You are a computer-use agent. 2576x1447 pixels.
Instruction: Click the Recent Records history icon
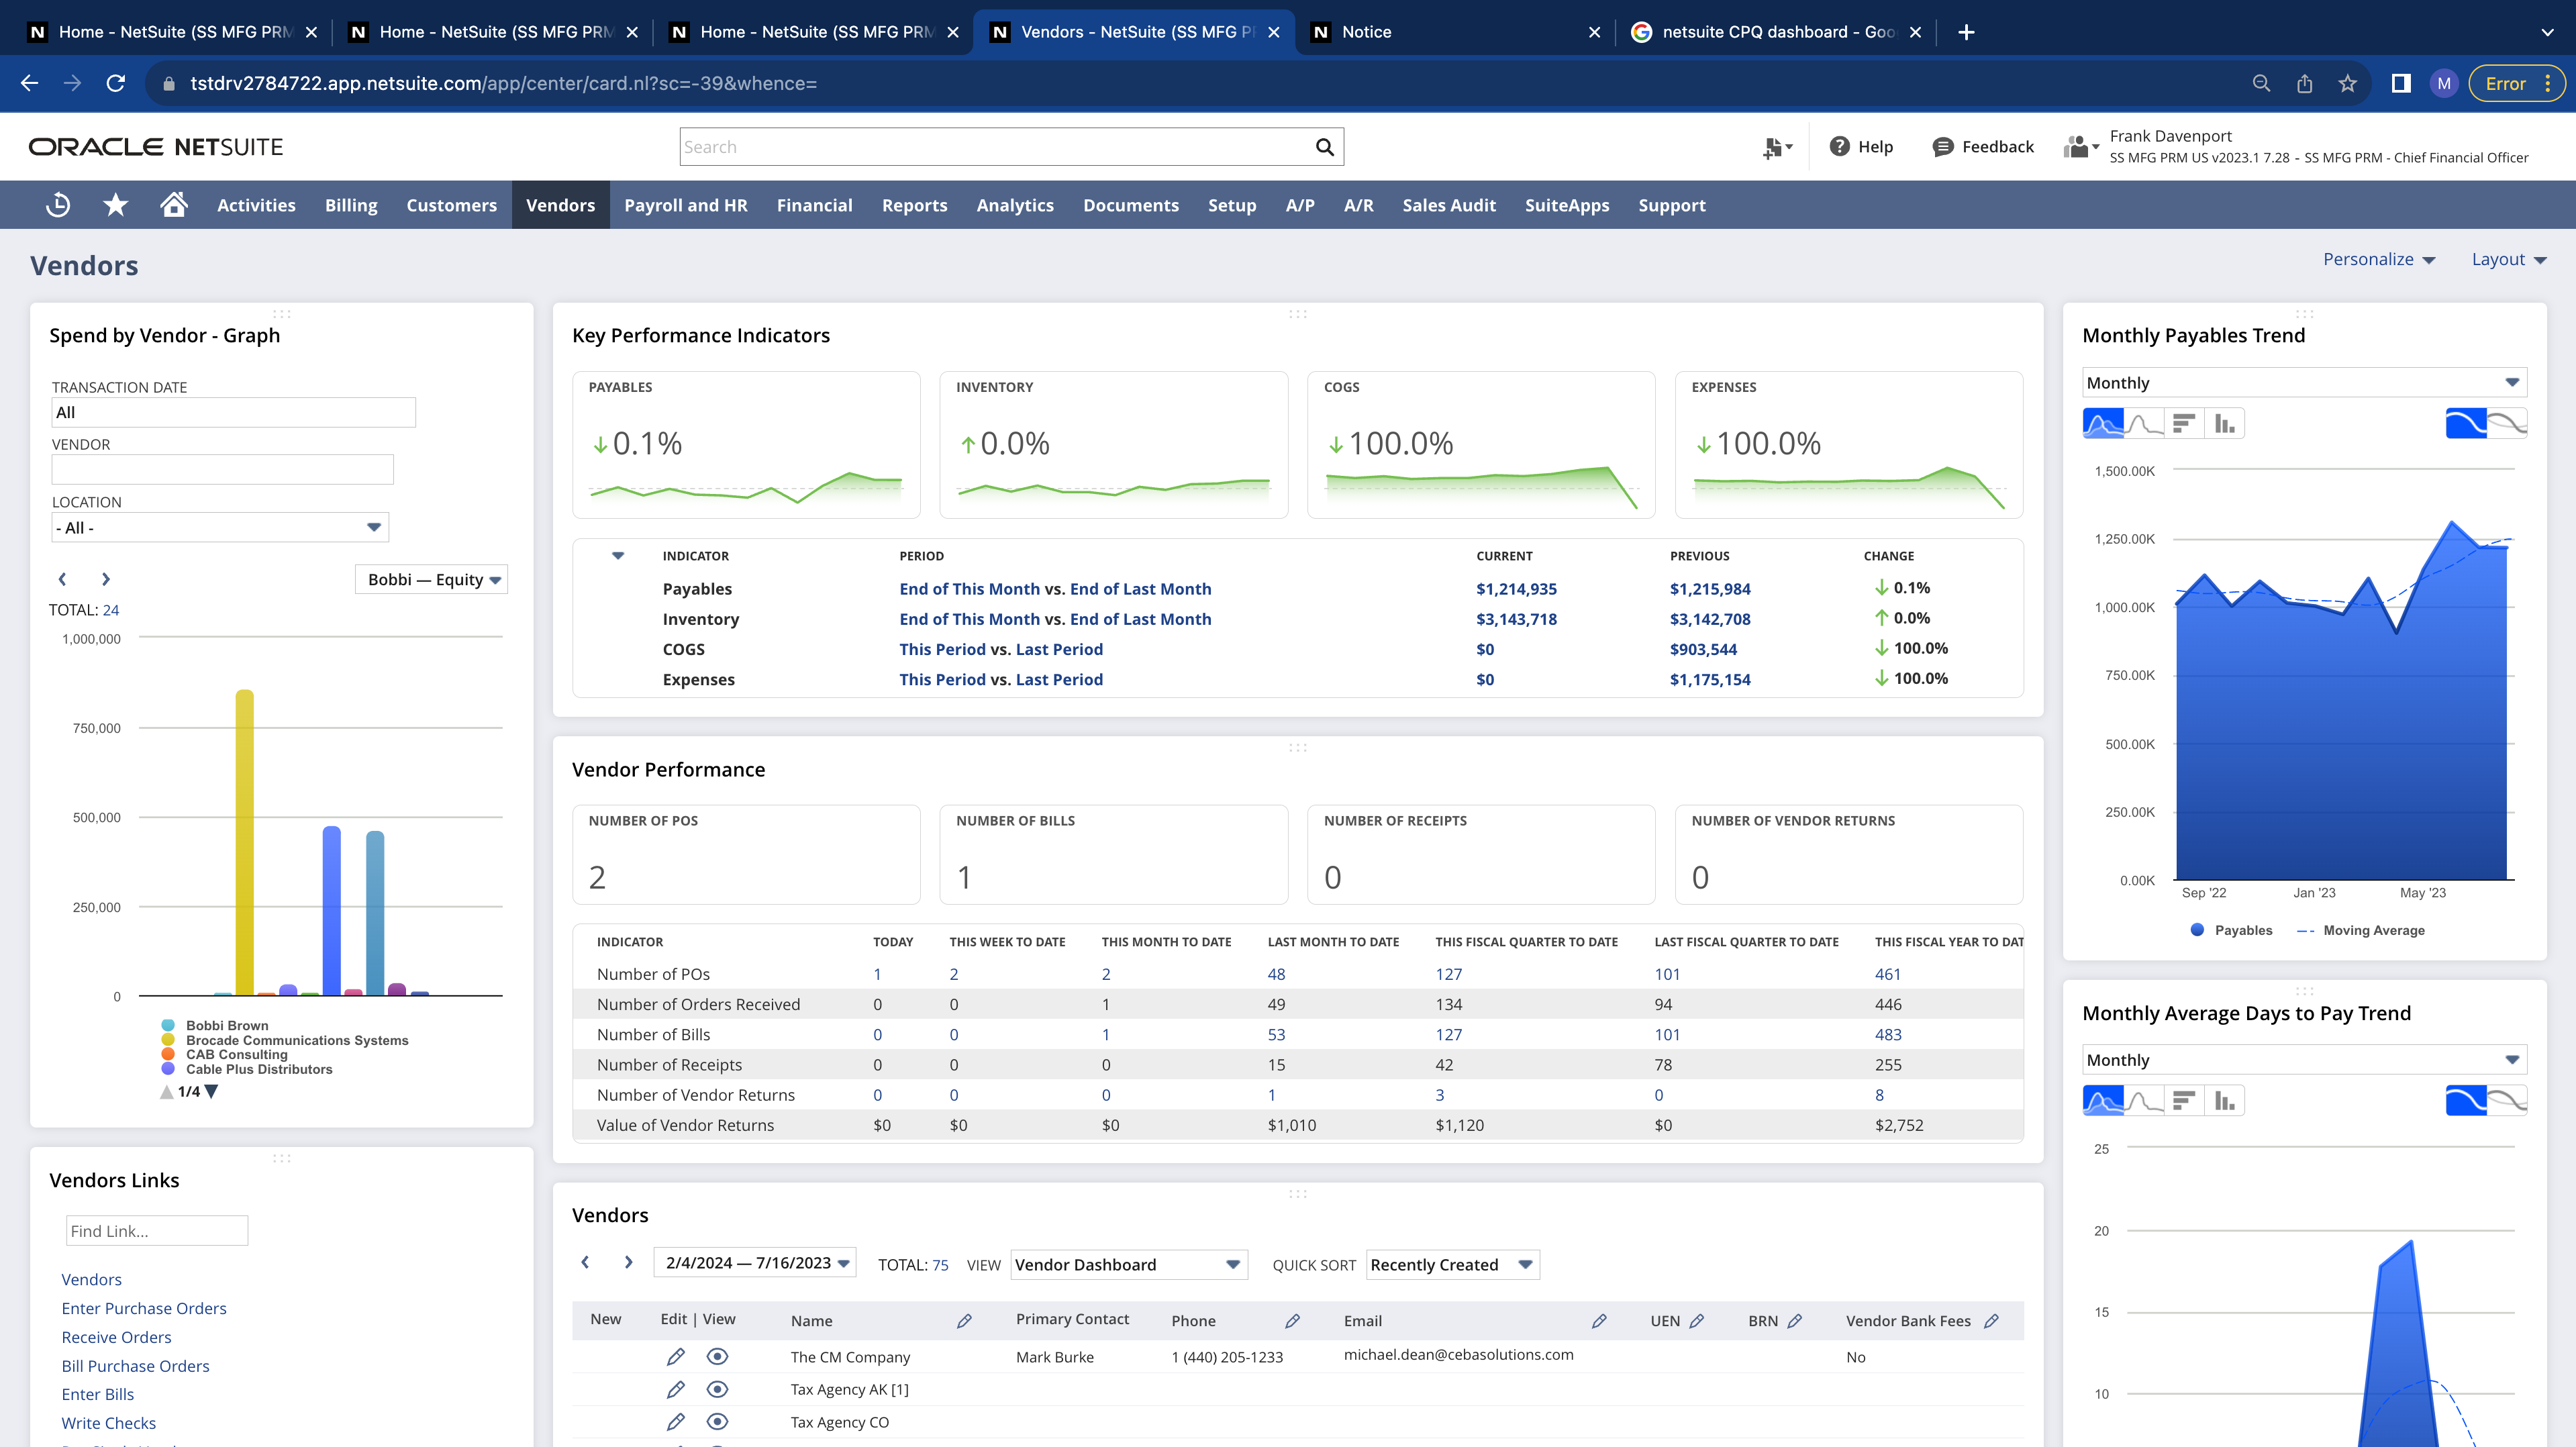pyautogui.click(x=58, y=205)
